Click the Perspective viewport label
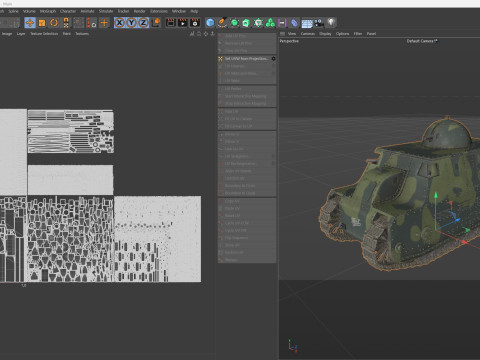Screen dimensions: 480x360 point(289,41)
